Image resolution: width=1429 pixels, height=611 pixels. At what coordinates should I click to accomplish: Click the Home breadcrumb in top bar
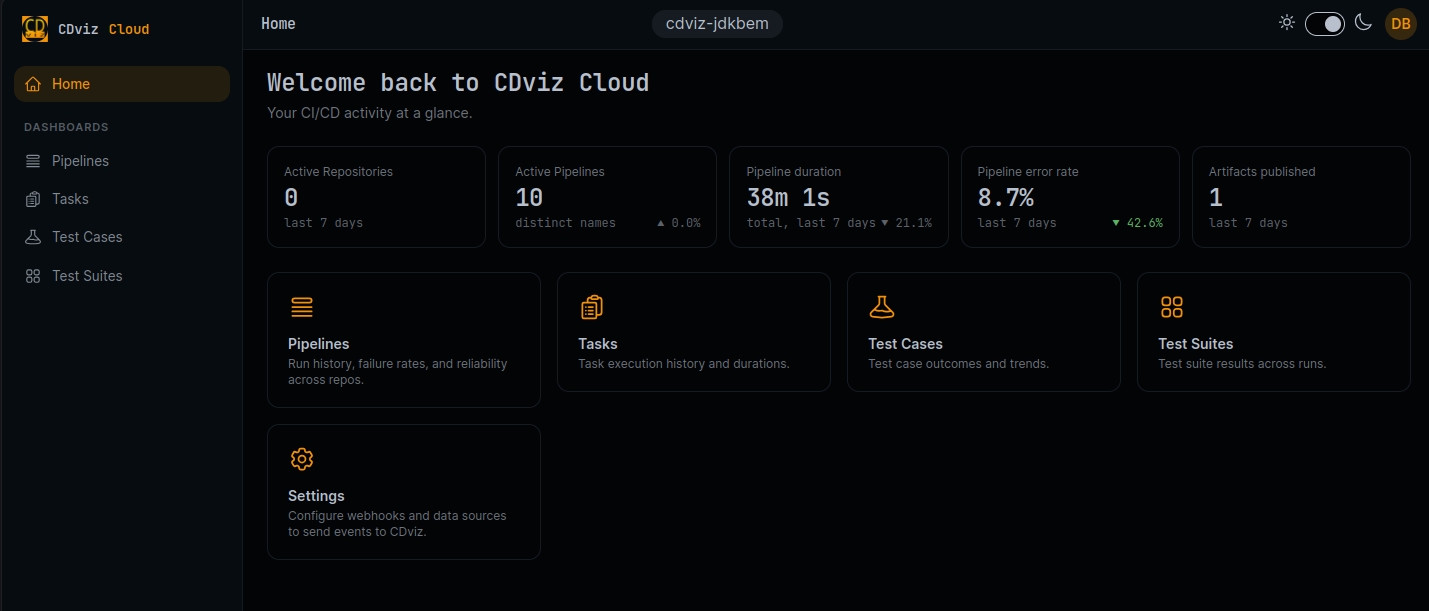(278, 23)
